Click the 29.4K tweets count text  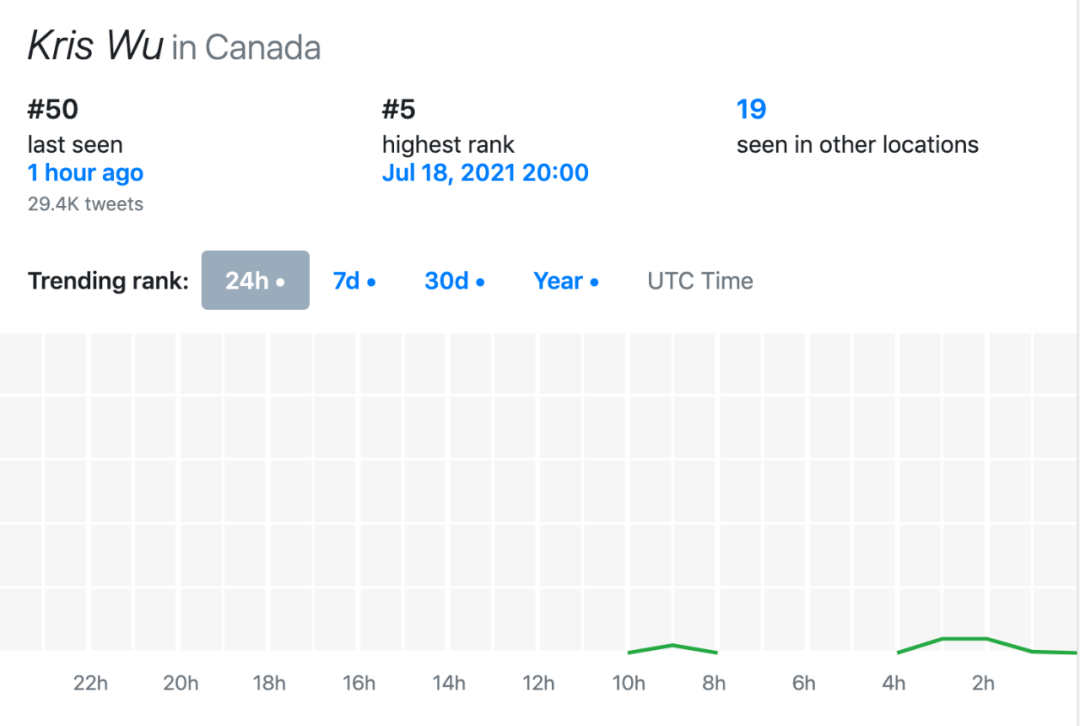point(85,204)
